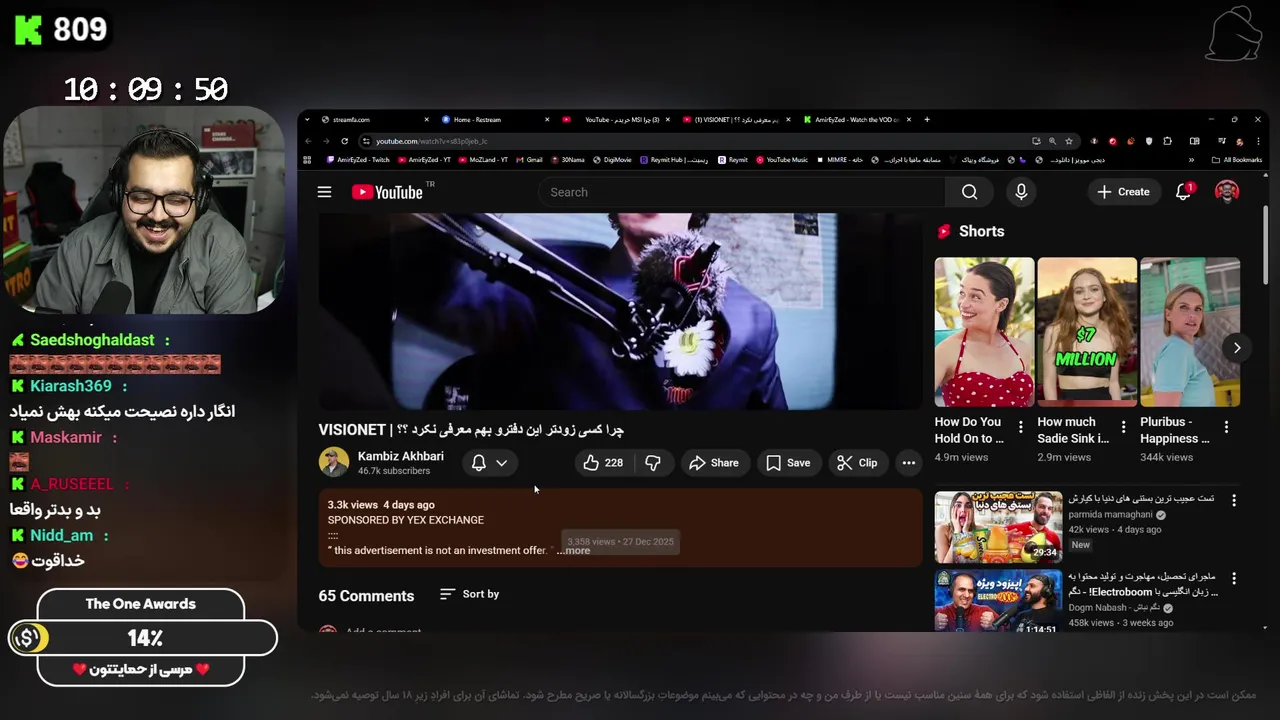Reload the page with refresh icon
Viewport: 1280px width, 720px height.
(x=345, y=141)
